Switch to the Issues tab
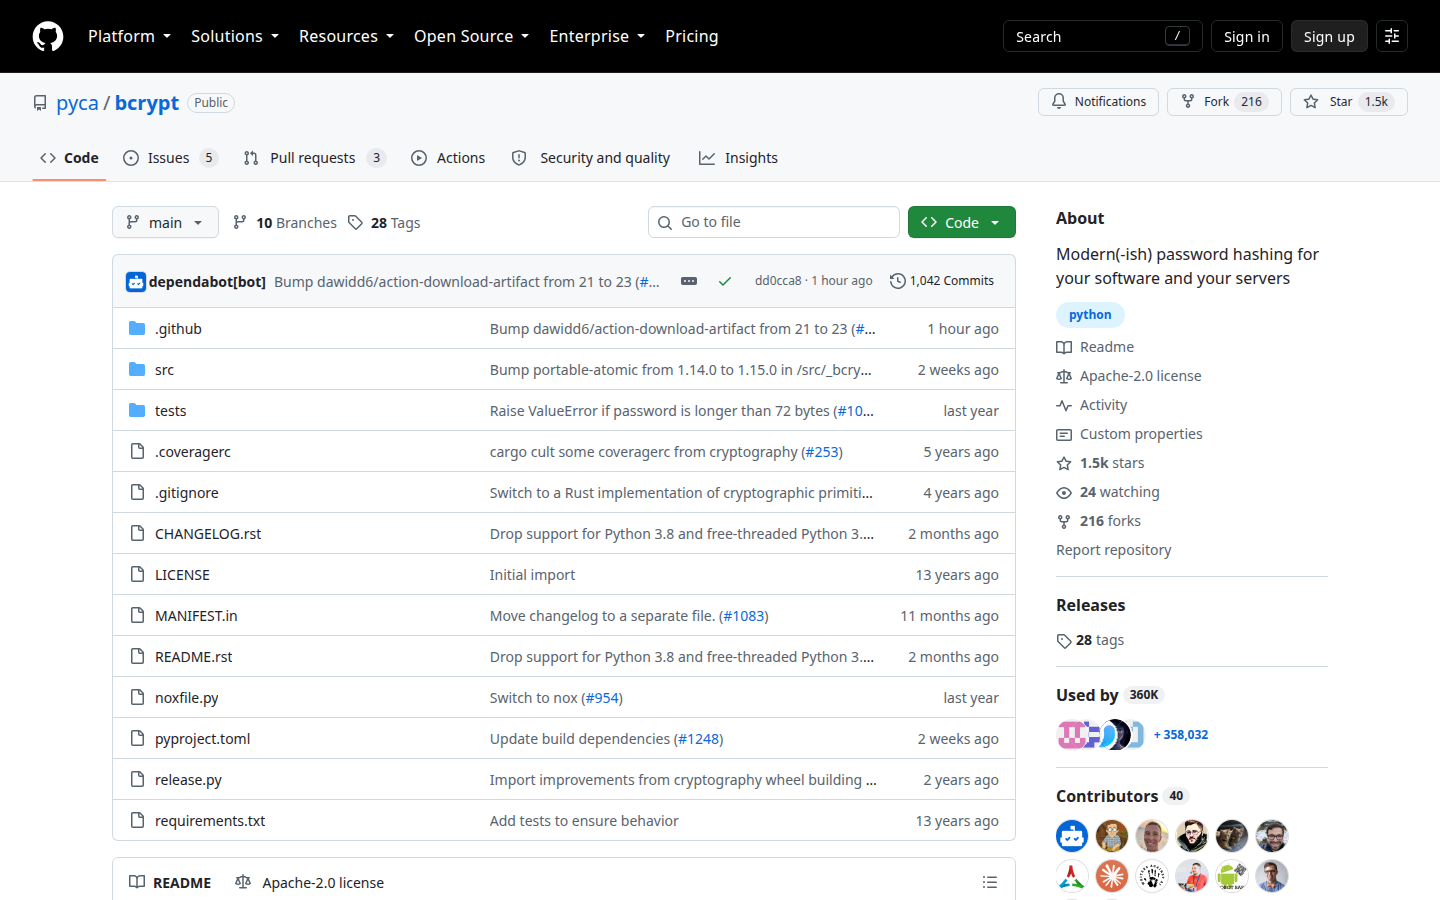1440x900 pixels. 169,158
